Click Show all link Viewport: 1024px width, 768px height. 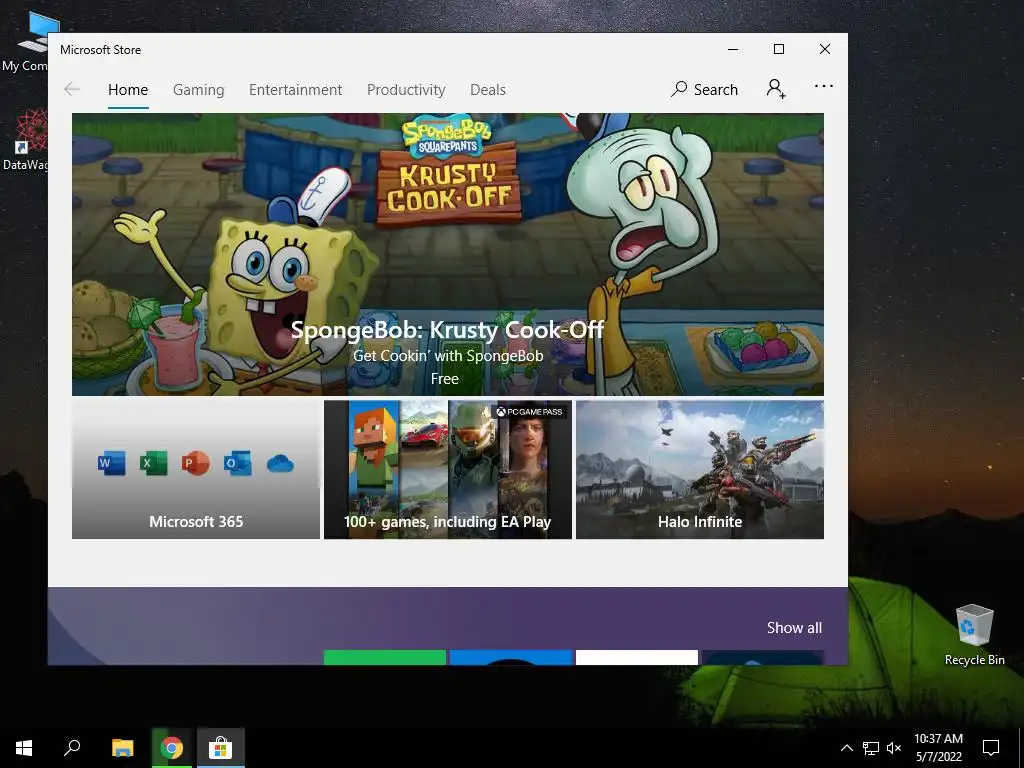click(794, 628)
